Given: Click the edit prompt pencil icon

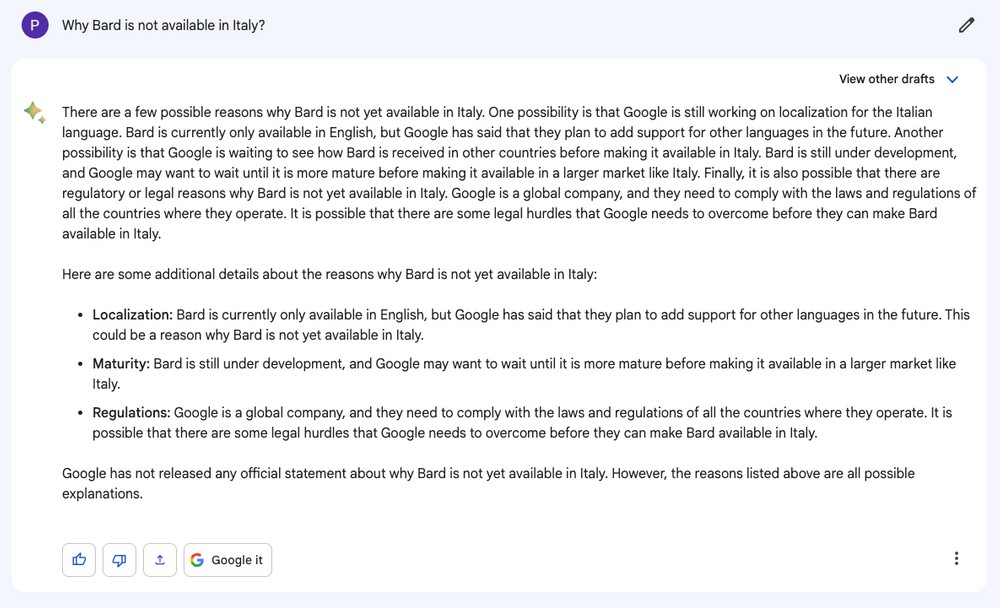Looking at the screenshot, I should click(x=966, y=25).
